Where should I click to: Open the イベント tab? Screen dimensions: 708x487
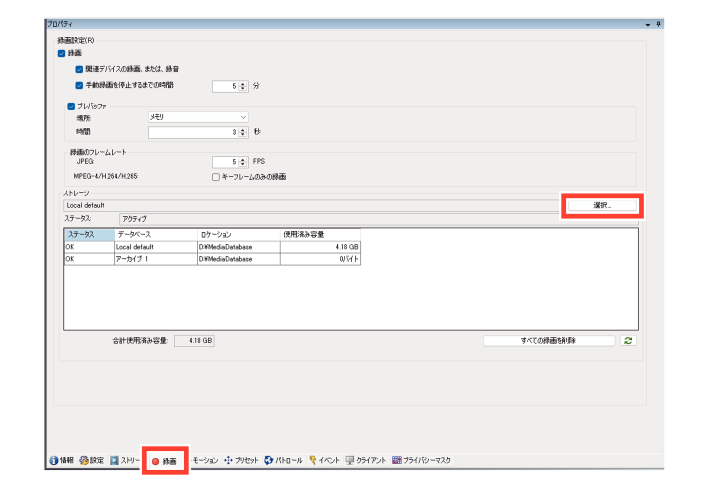(324, 460)
